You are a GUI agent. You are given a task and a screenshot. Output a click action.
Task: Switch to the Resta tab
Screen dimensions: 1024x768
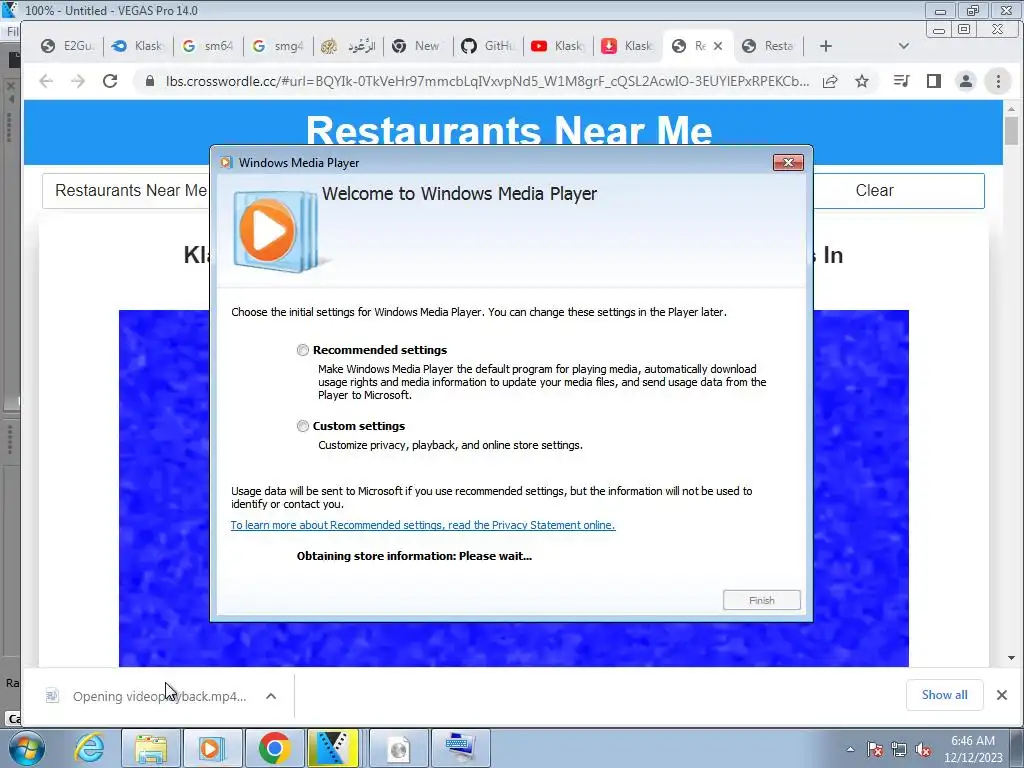(x=769, y=46)
